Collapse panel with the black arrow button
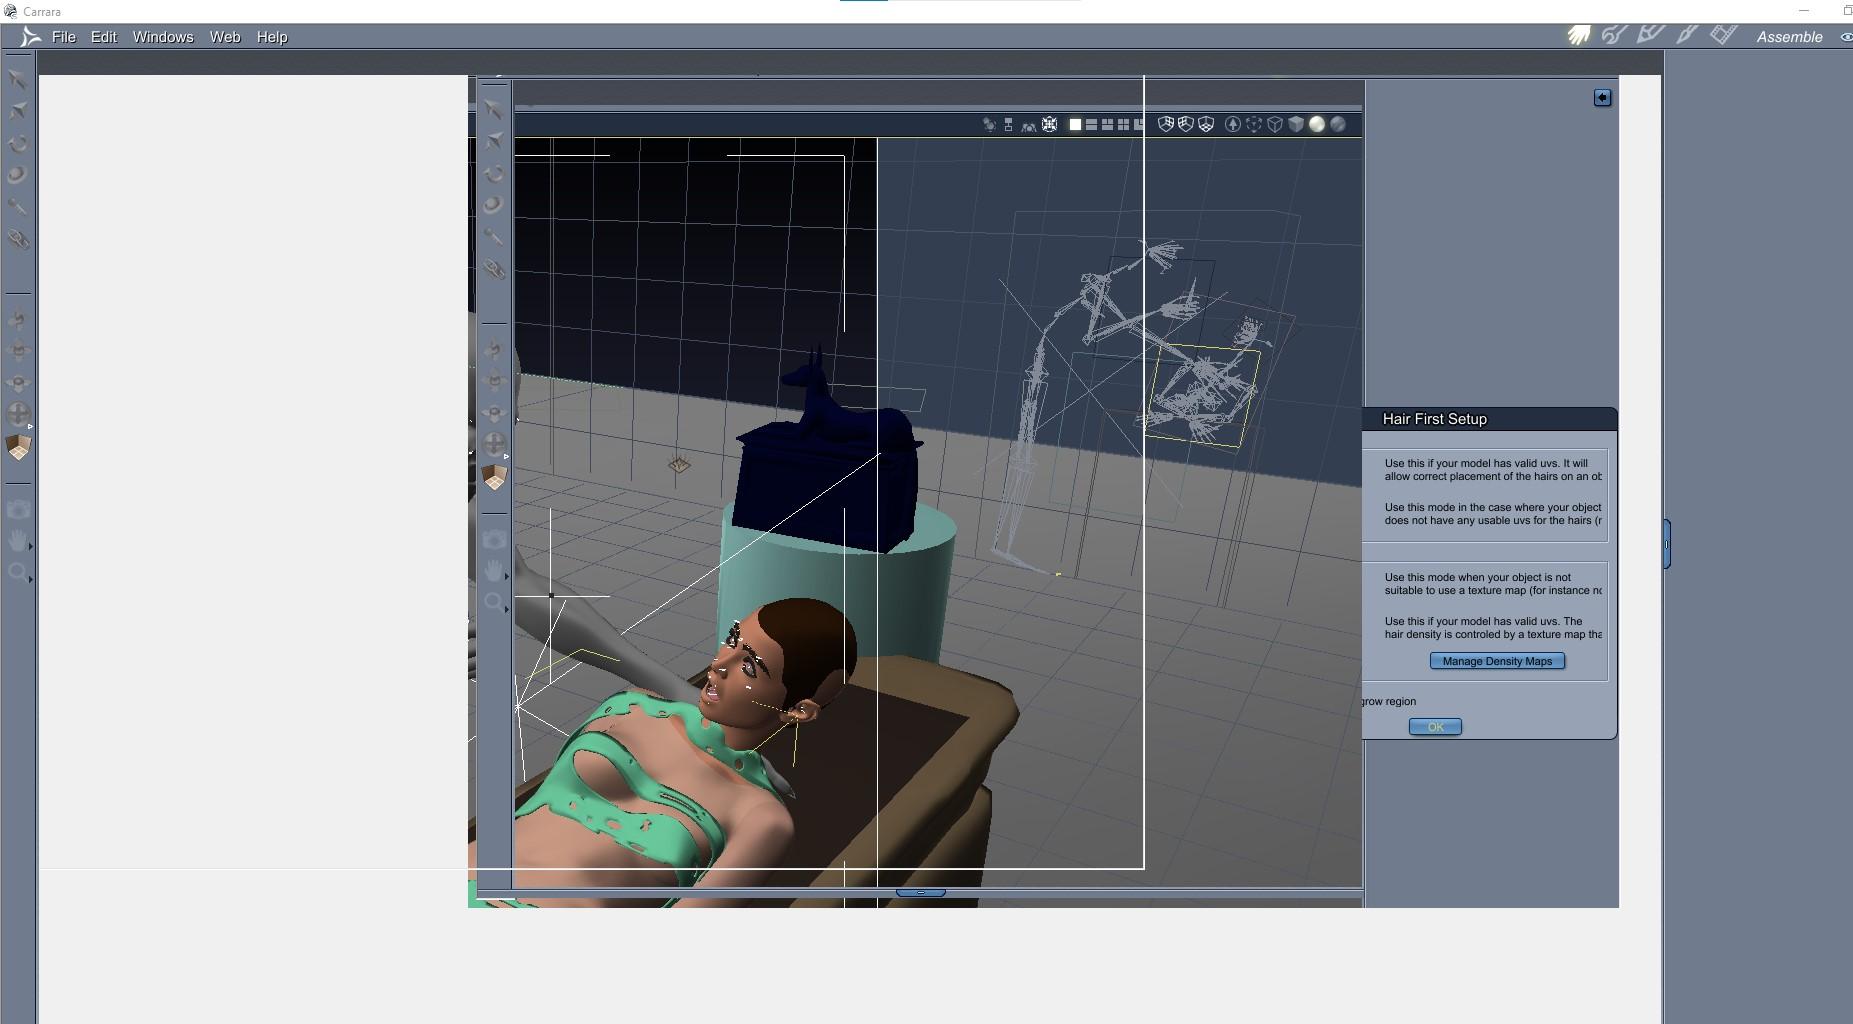This screenshot has width=1853, height=1024. tap(1602, 97)
